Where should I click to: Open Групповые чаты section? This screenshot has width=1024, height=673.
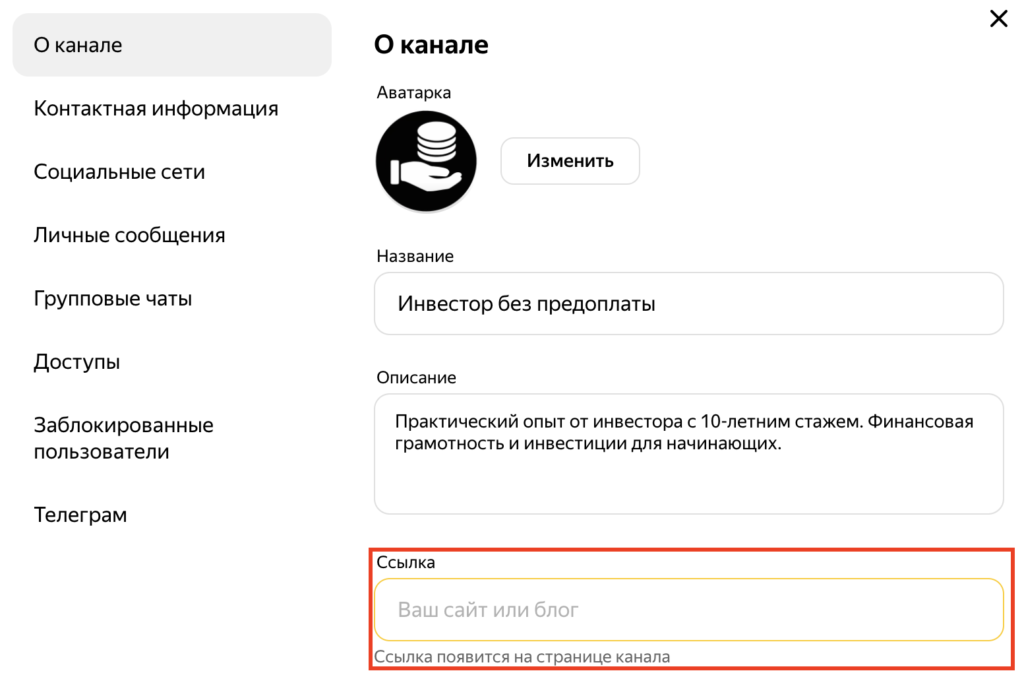(x=113, y=298)
